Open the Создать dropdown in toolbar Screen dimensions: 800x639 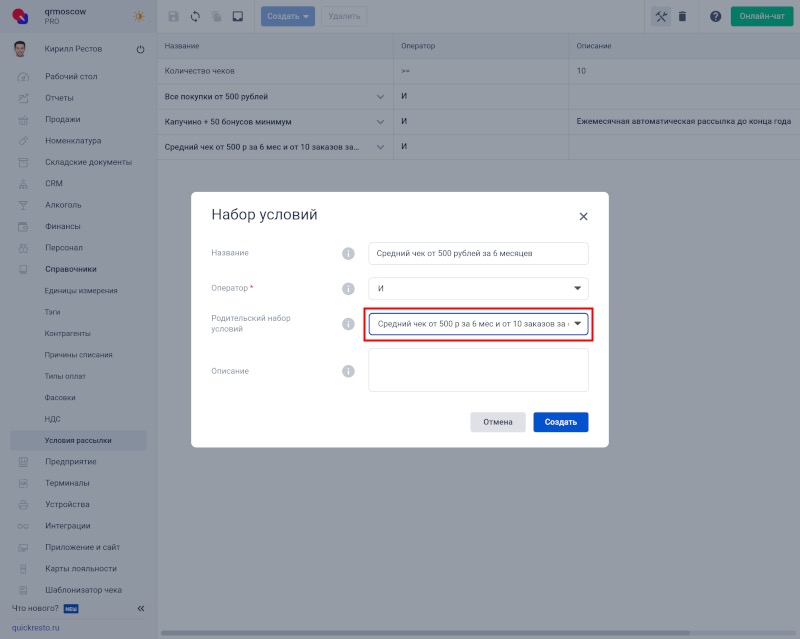point(288,16)
